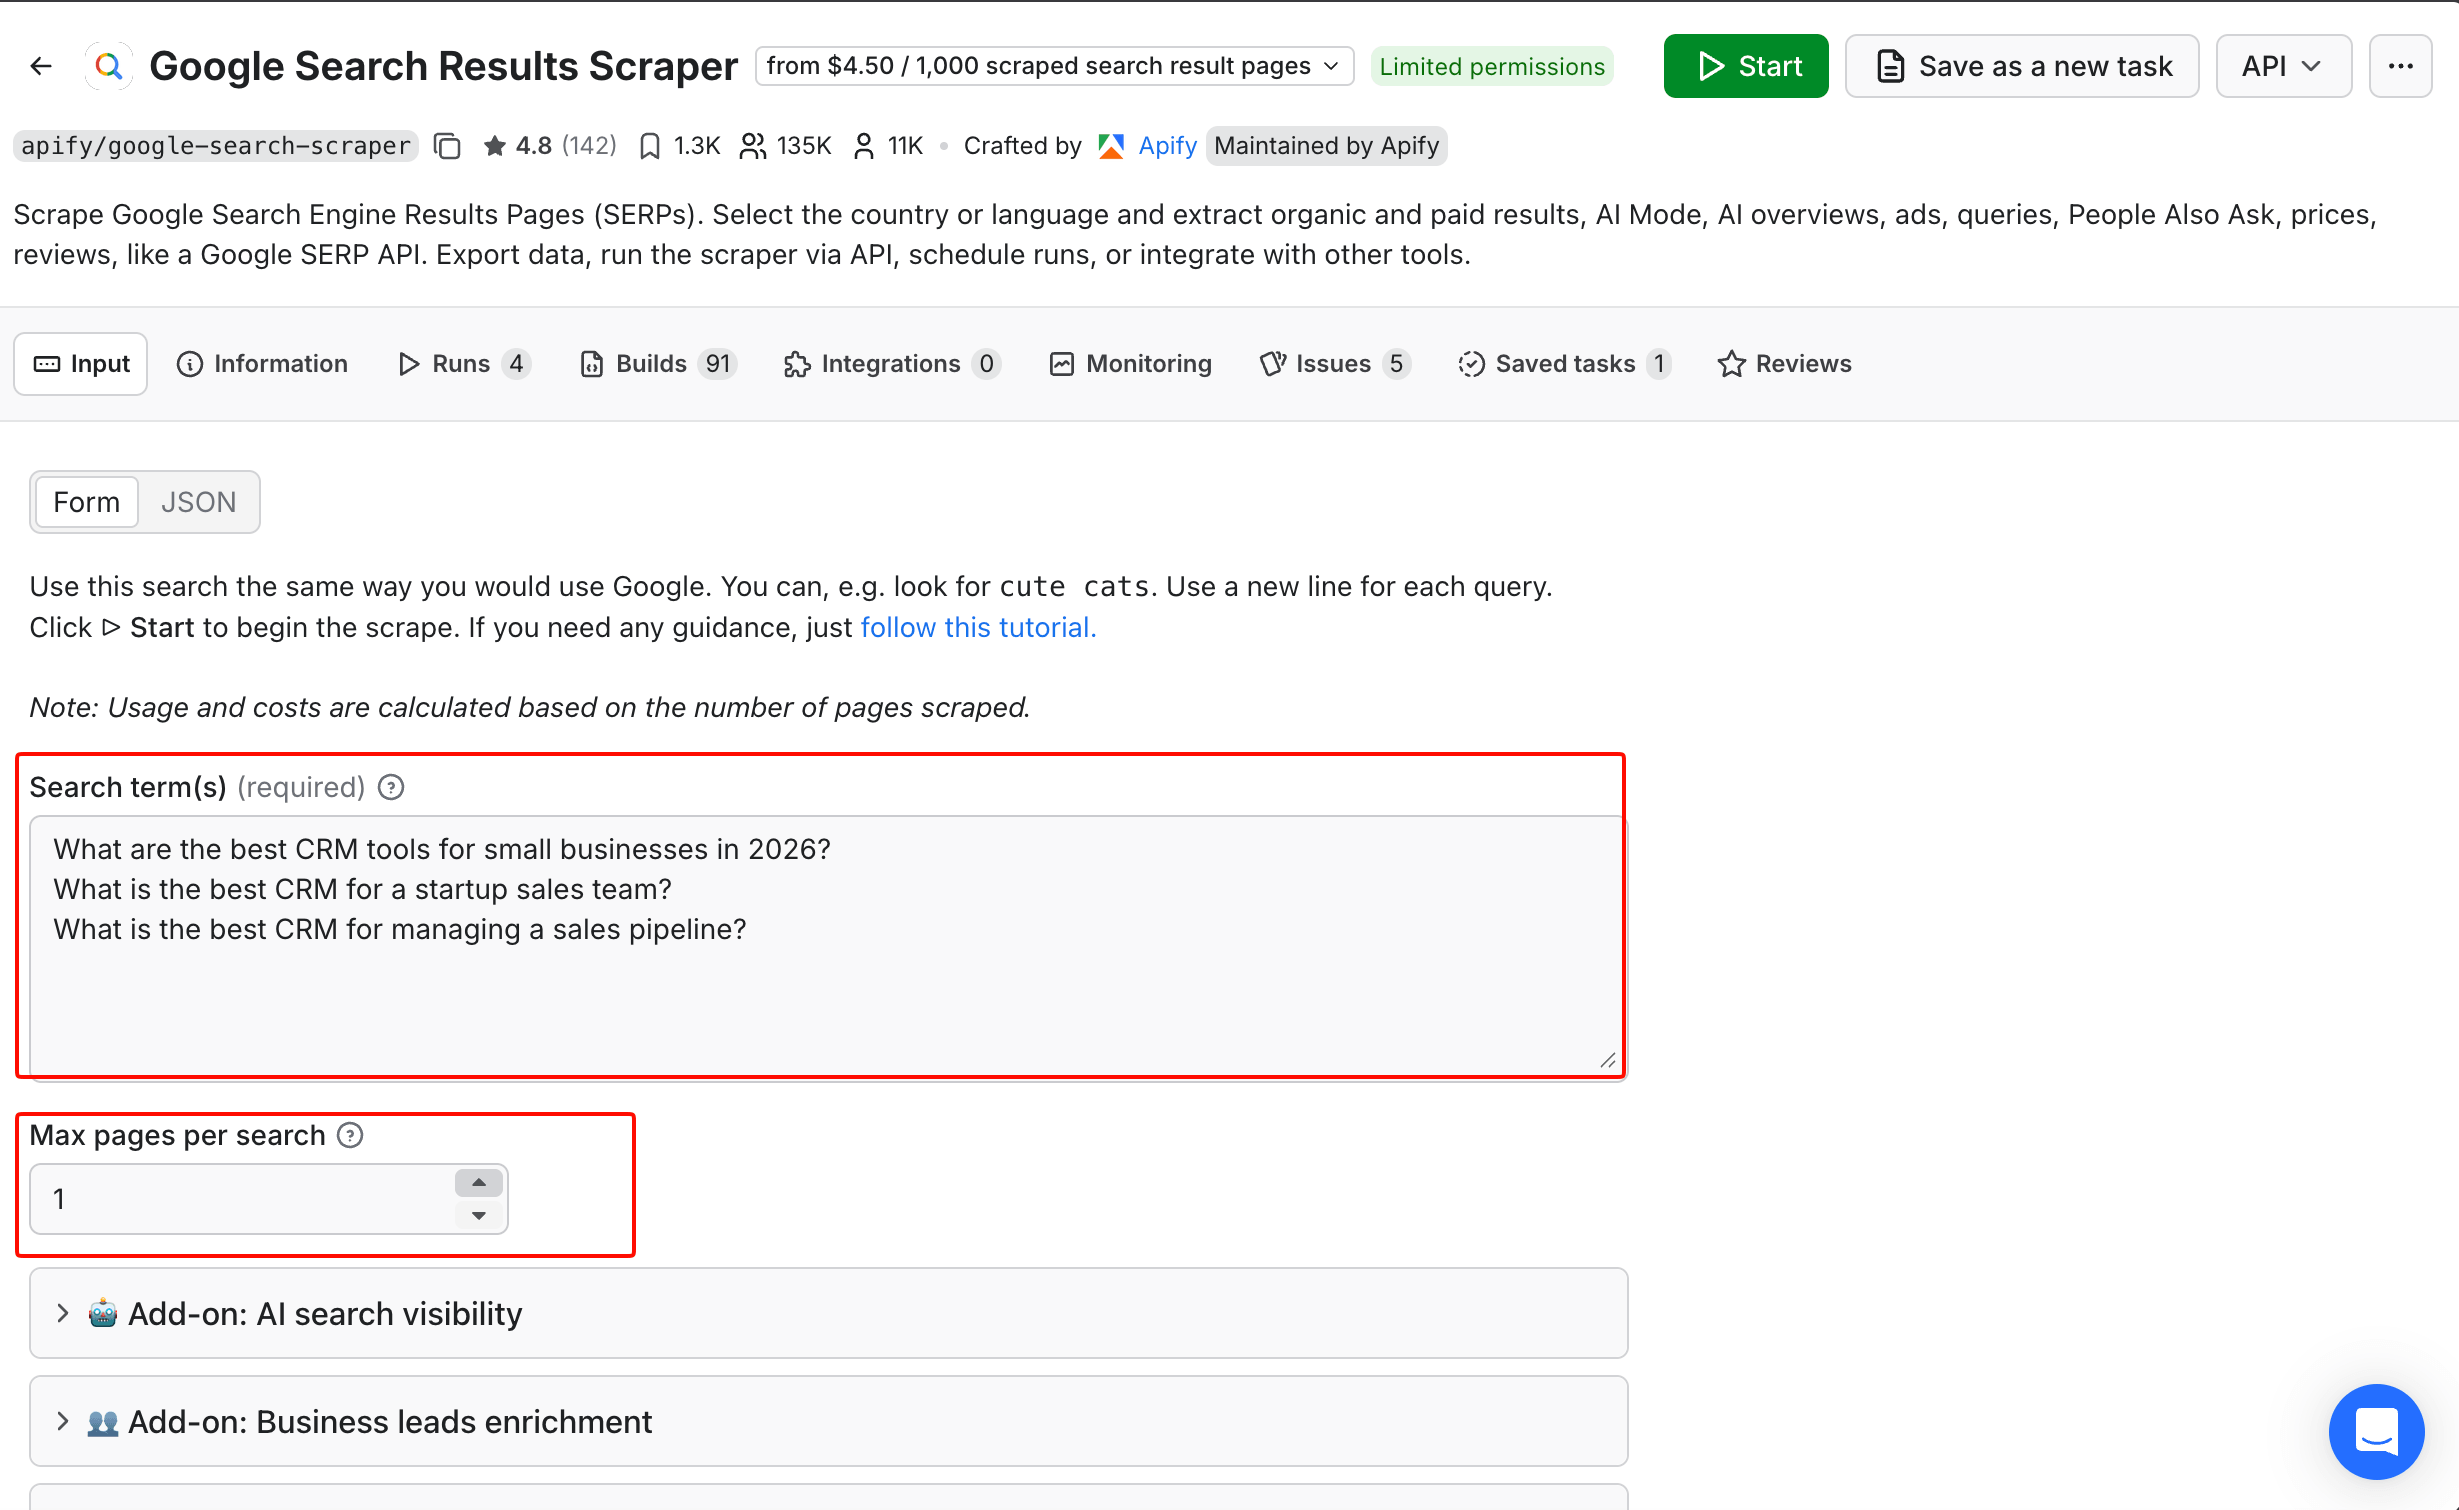Image resolution: width=2459 pixels, height=1510 pixels.
Task: Open the Information tab
Action: tap(262, 364)
